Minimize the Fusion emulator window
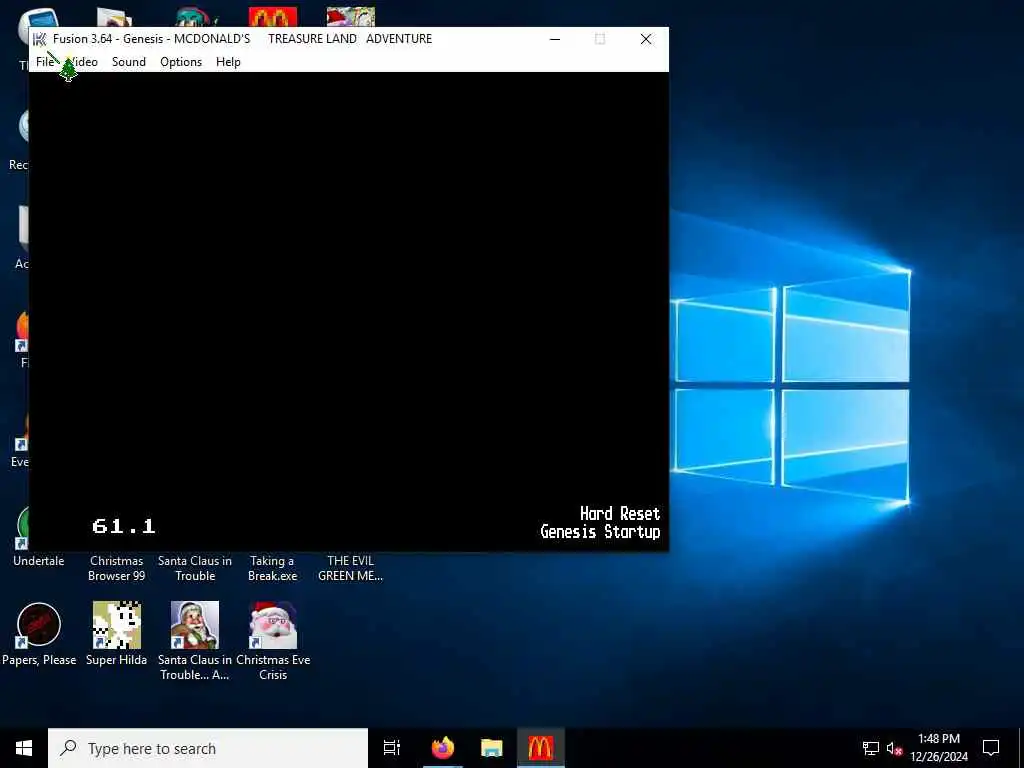The width and height of the screenshot is (1024, 768). 555,39
